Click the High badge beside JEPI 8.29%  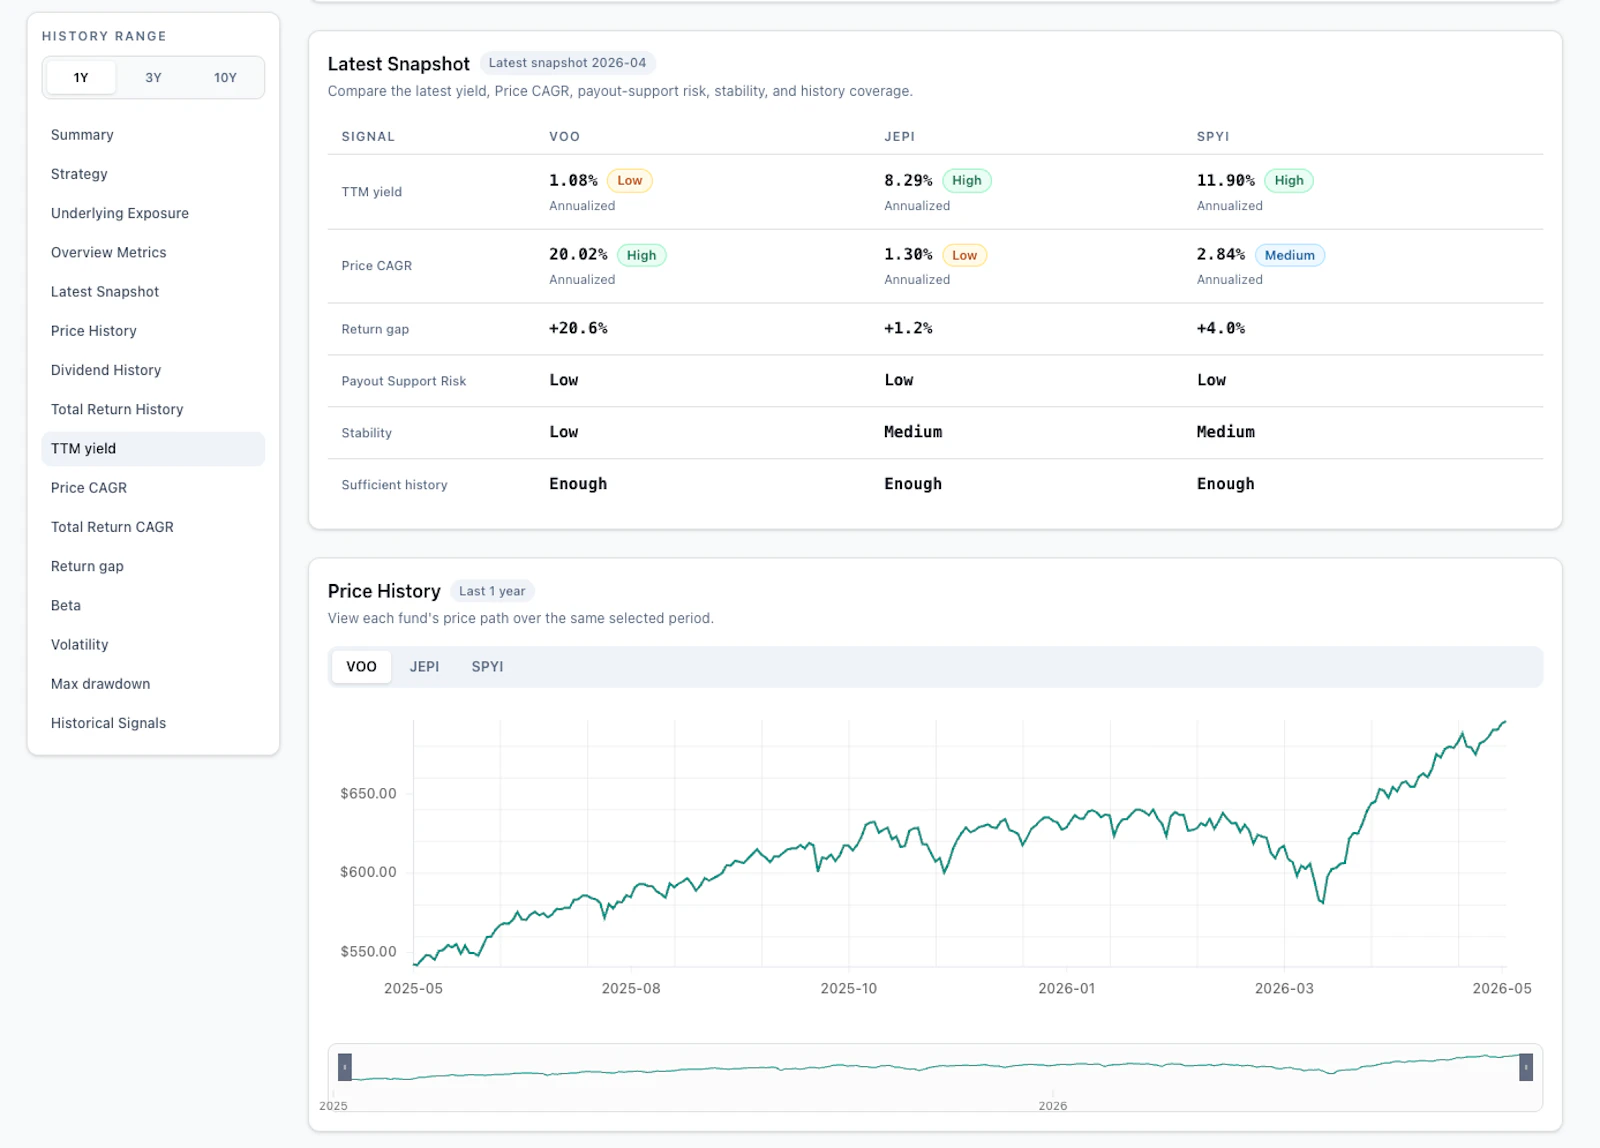[966, 181]
